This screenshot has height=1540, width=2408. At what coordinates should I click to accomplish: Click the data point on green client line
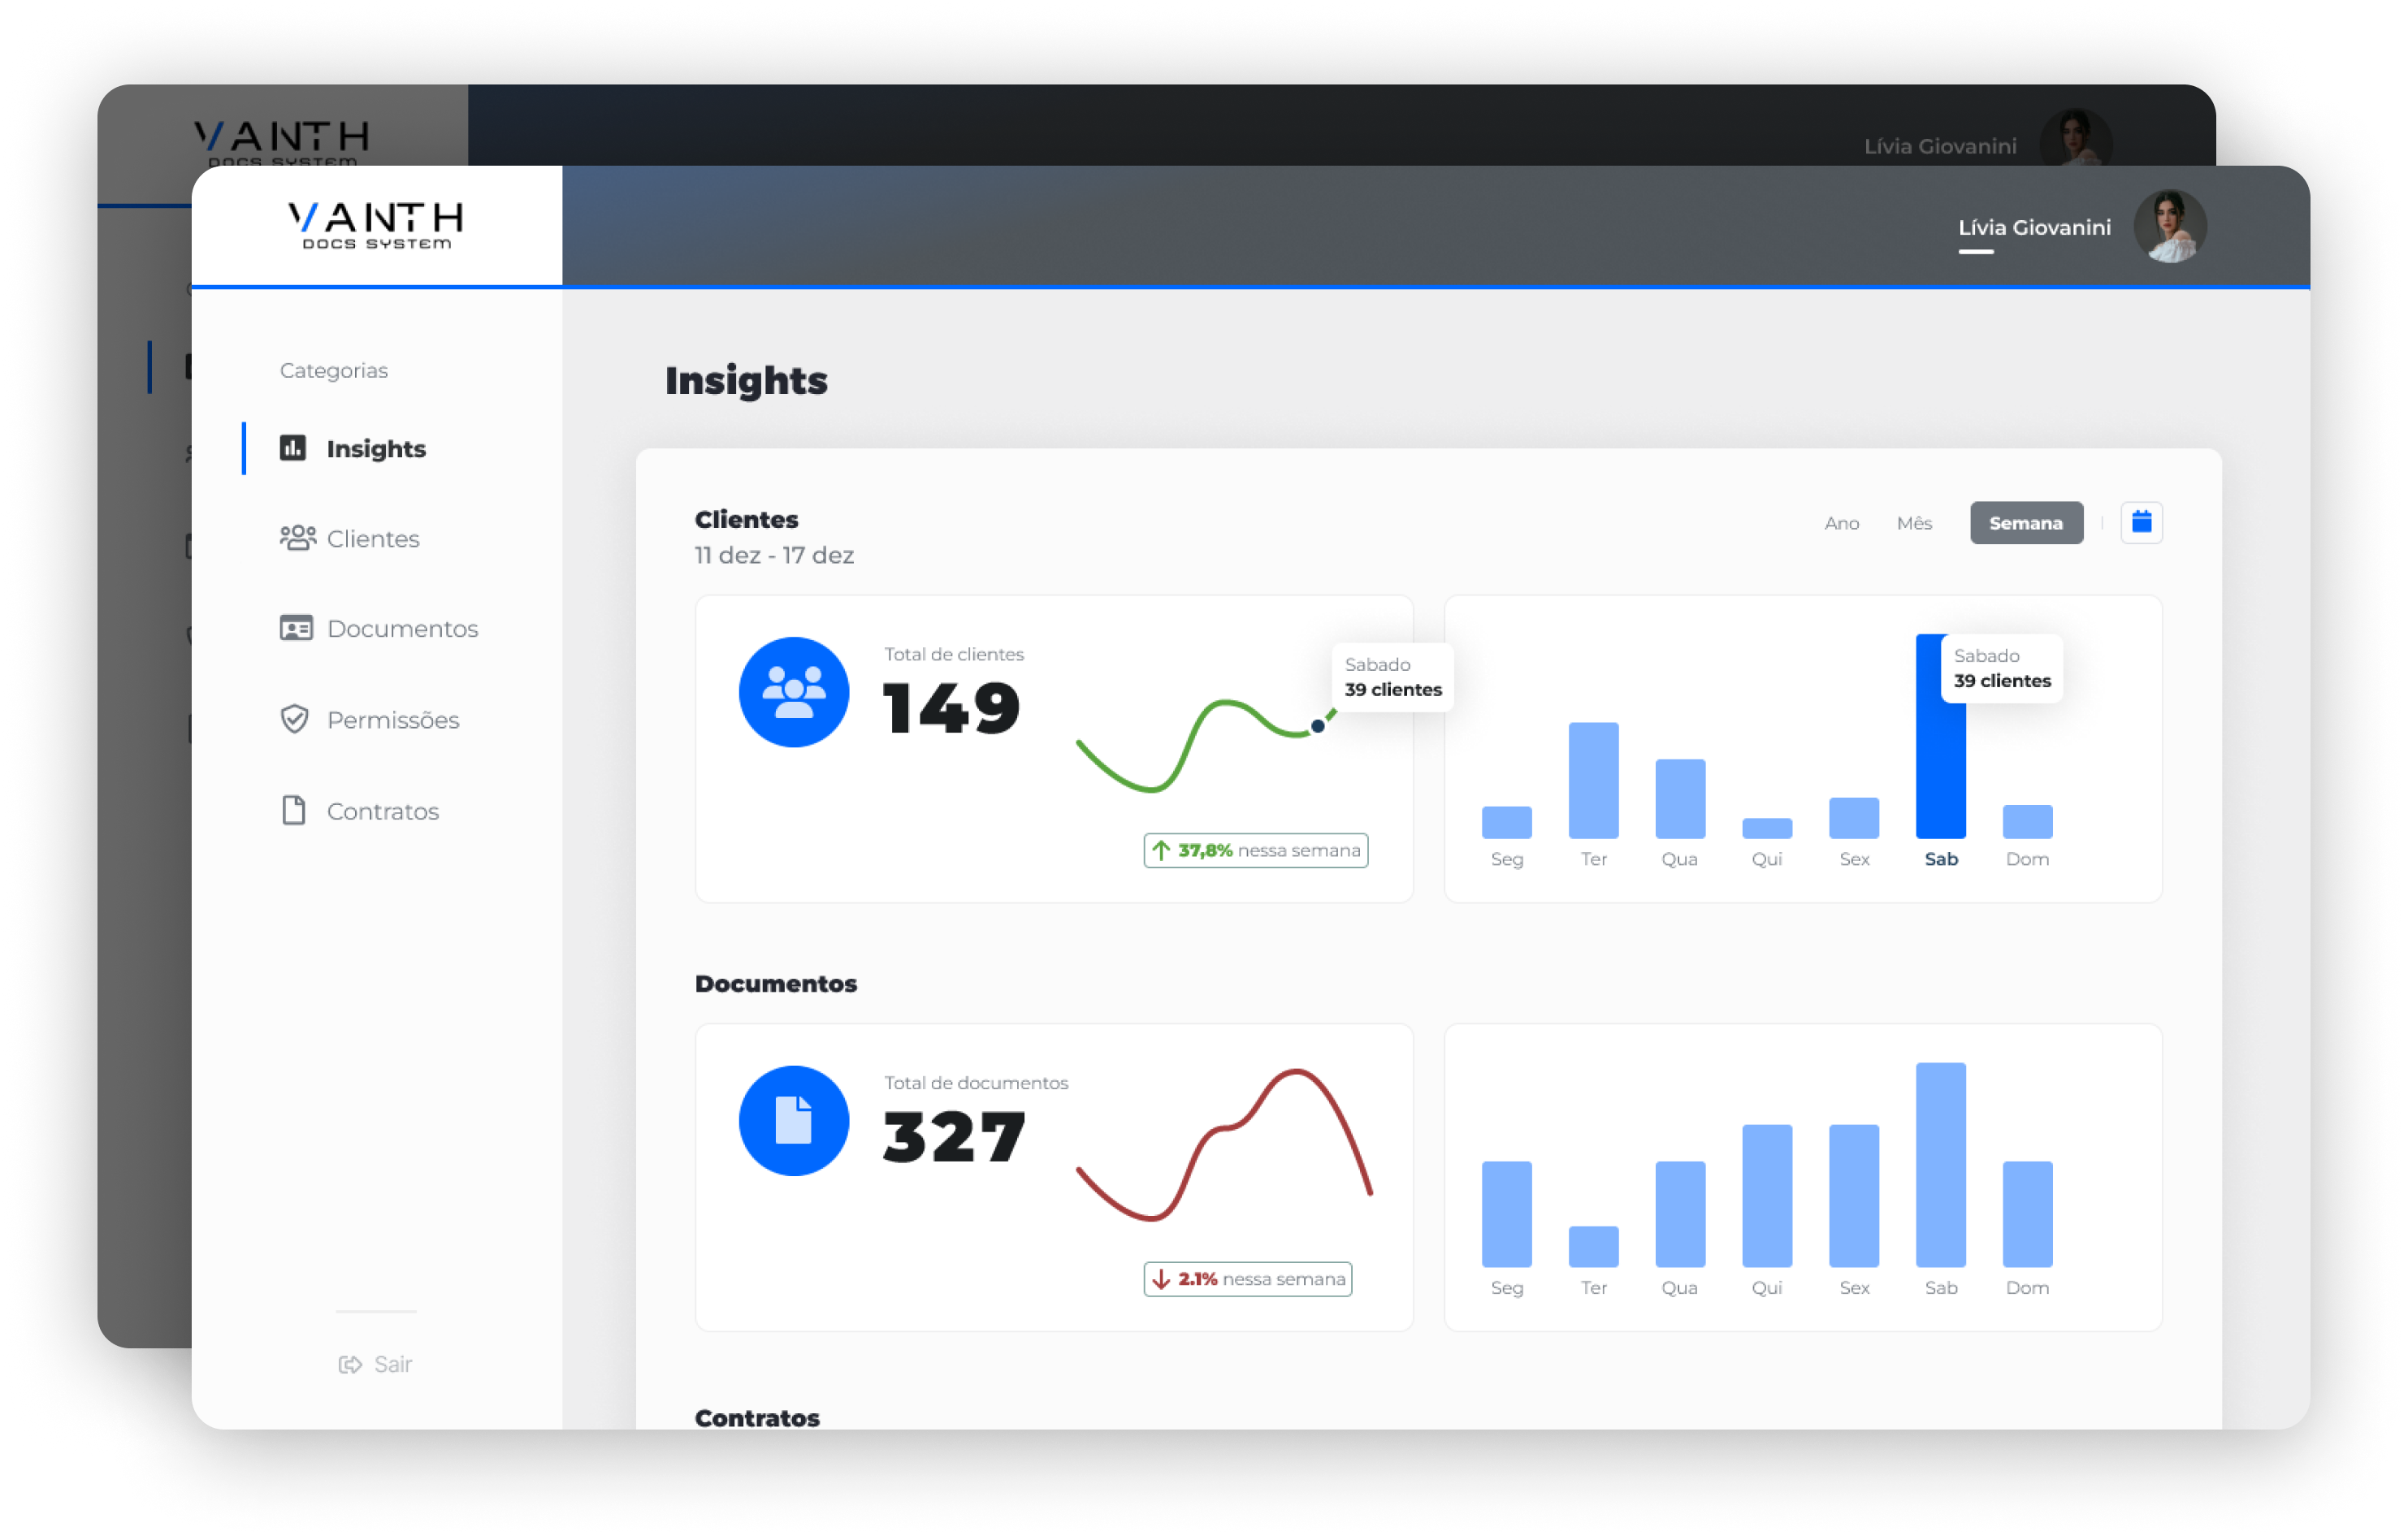[1318, 726]
